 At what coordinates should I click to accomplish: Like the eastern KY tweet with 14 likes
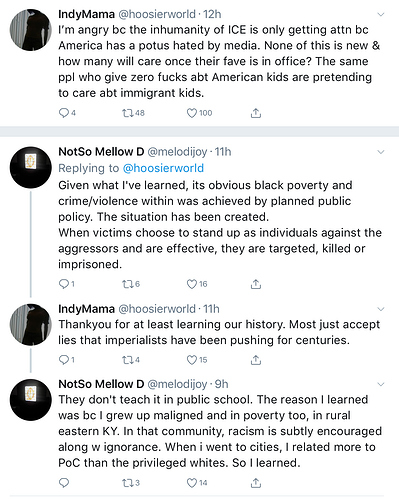tap(192, 483)
